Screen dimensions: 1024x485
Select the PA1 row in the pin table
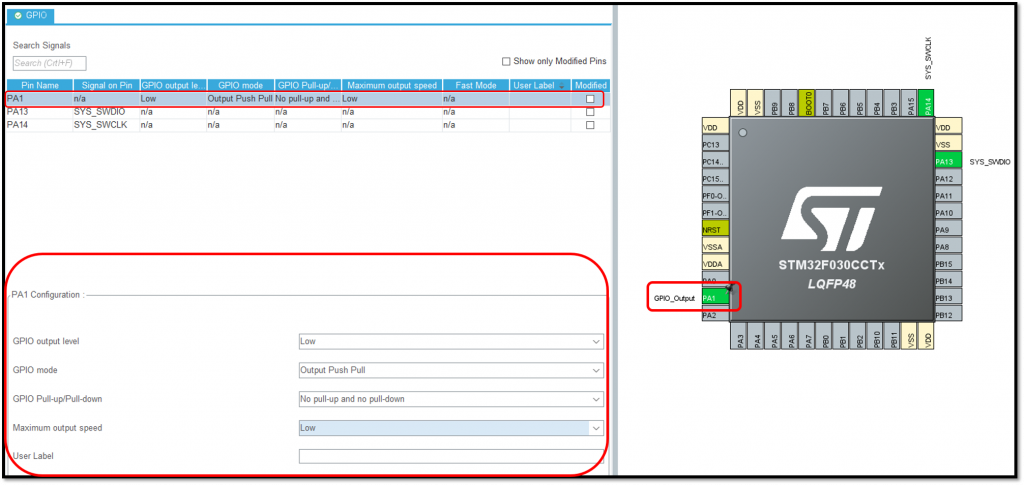pyautogui.click(x=308, y=99)
